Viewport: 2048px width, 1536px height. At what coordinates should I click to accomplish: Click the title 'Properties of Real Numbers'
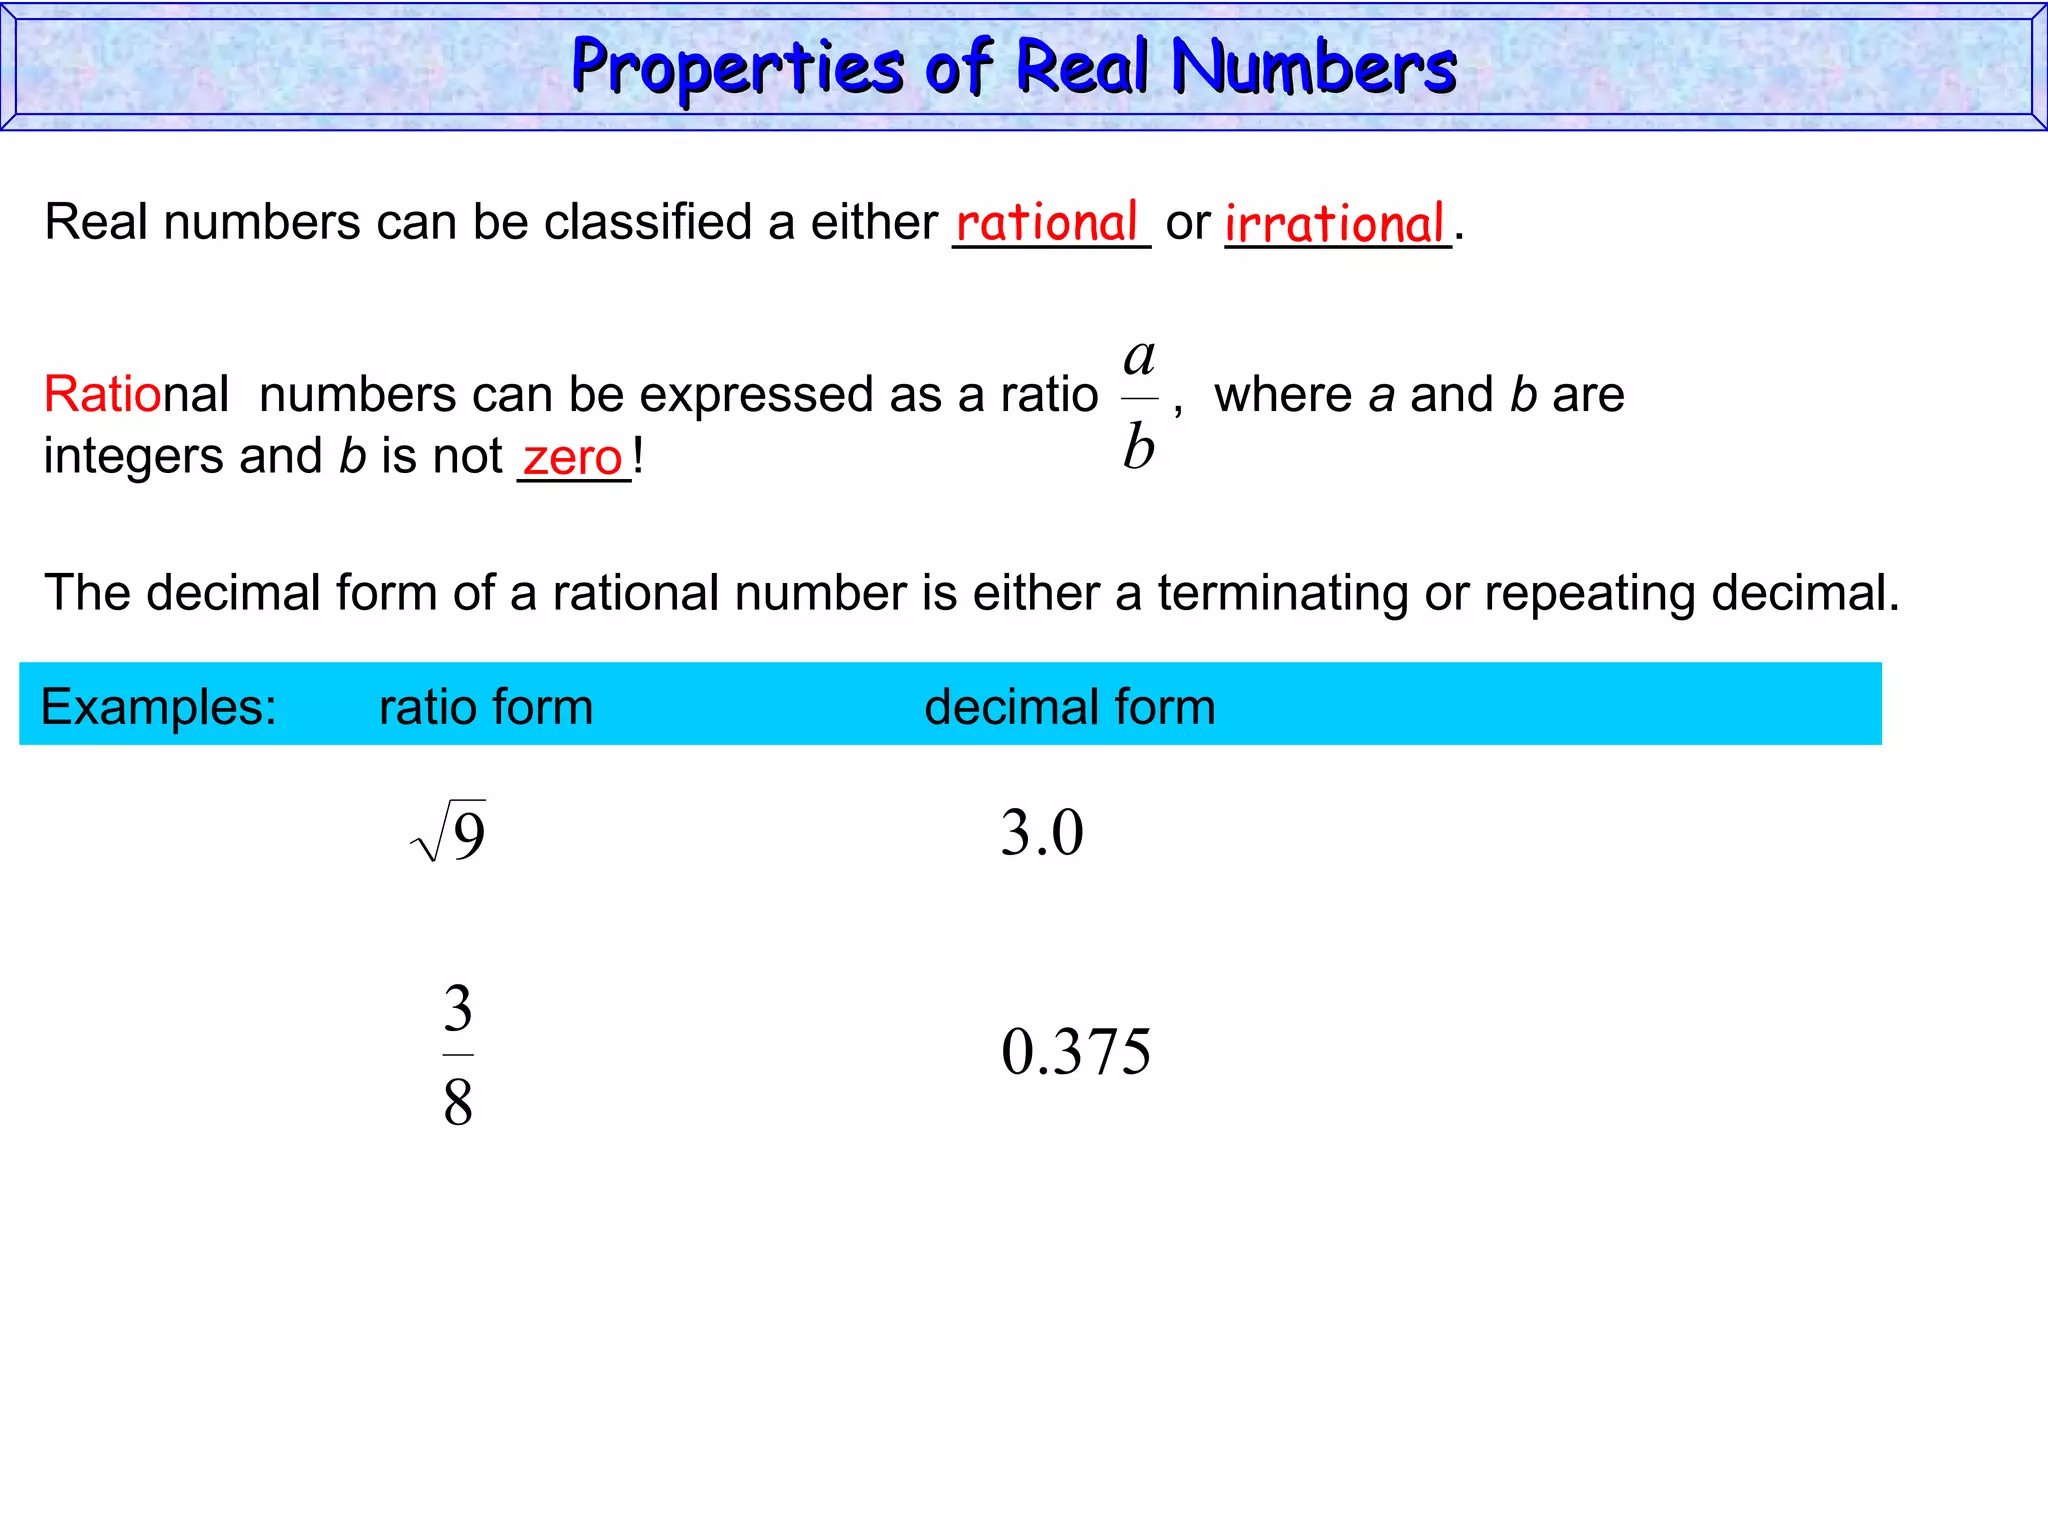coord(1013,66)
